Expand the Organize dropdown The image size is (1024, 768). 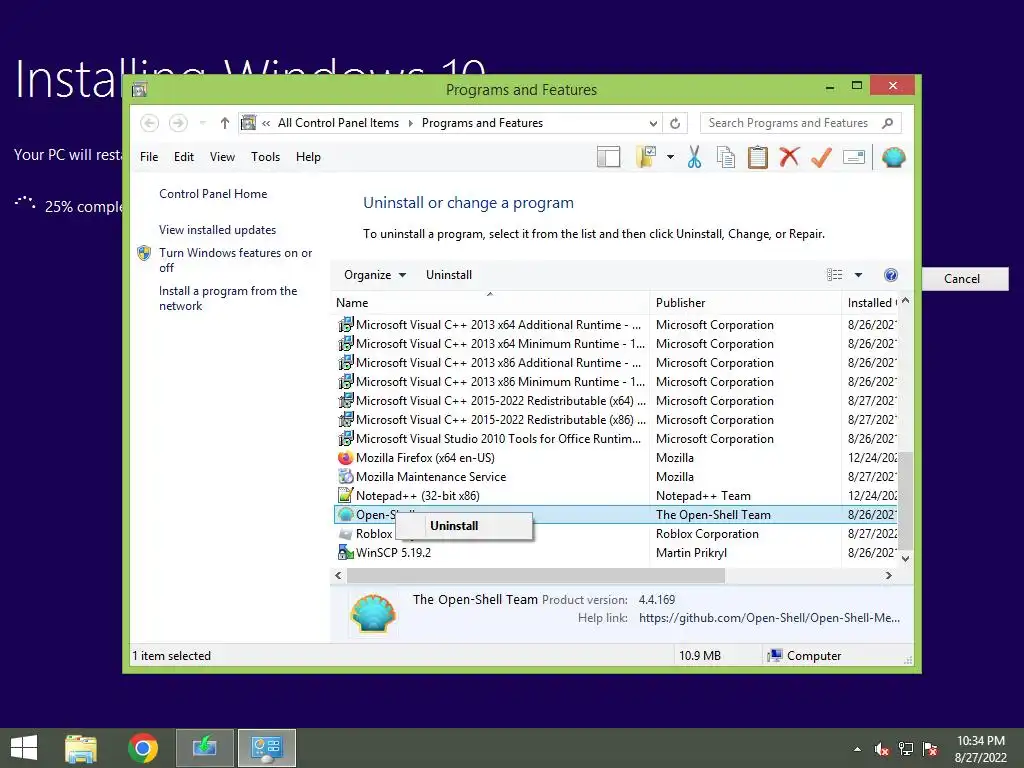375,275
